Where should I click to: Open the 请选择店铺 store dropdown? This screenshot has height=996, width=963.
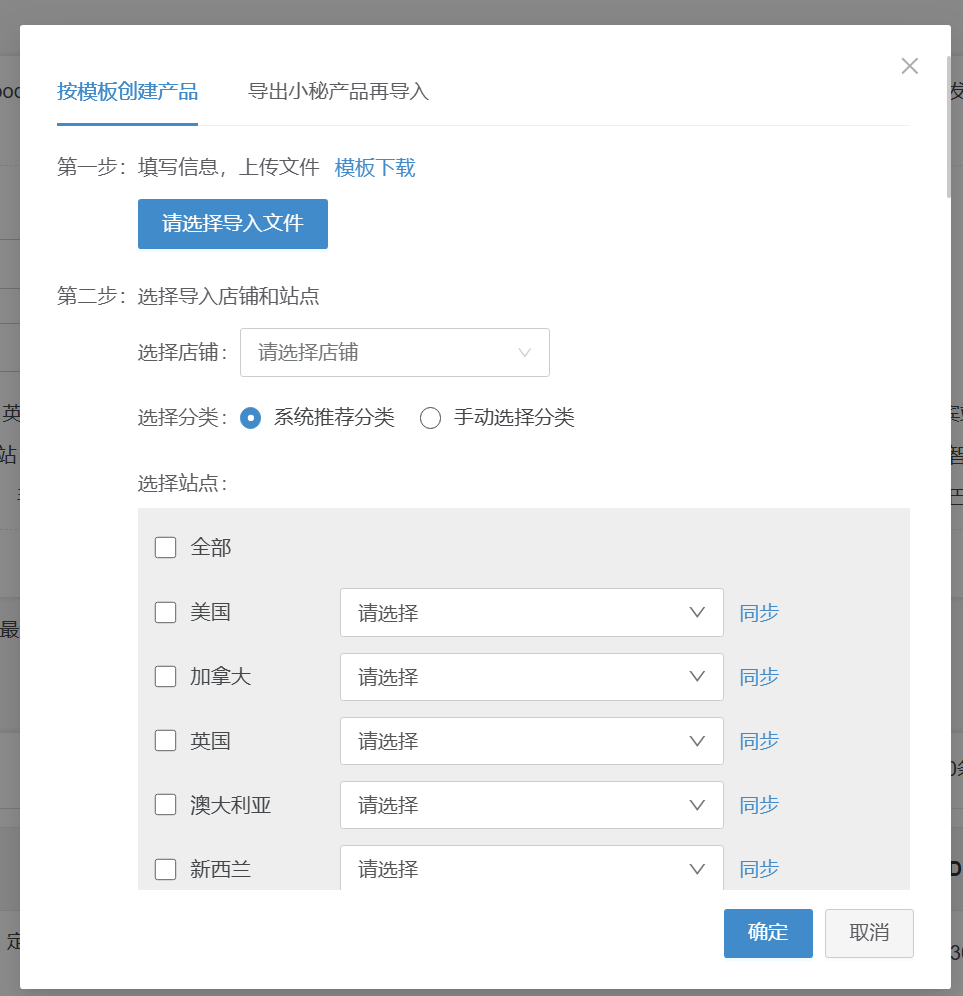[x=394, y=352]
